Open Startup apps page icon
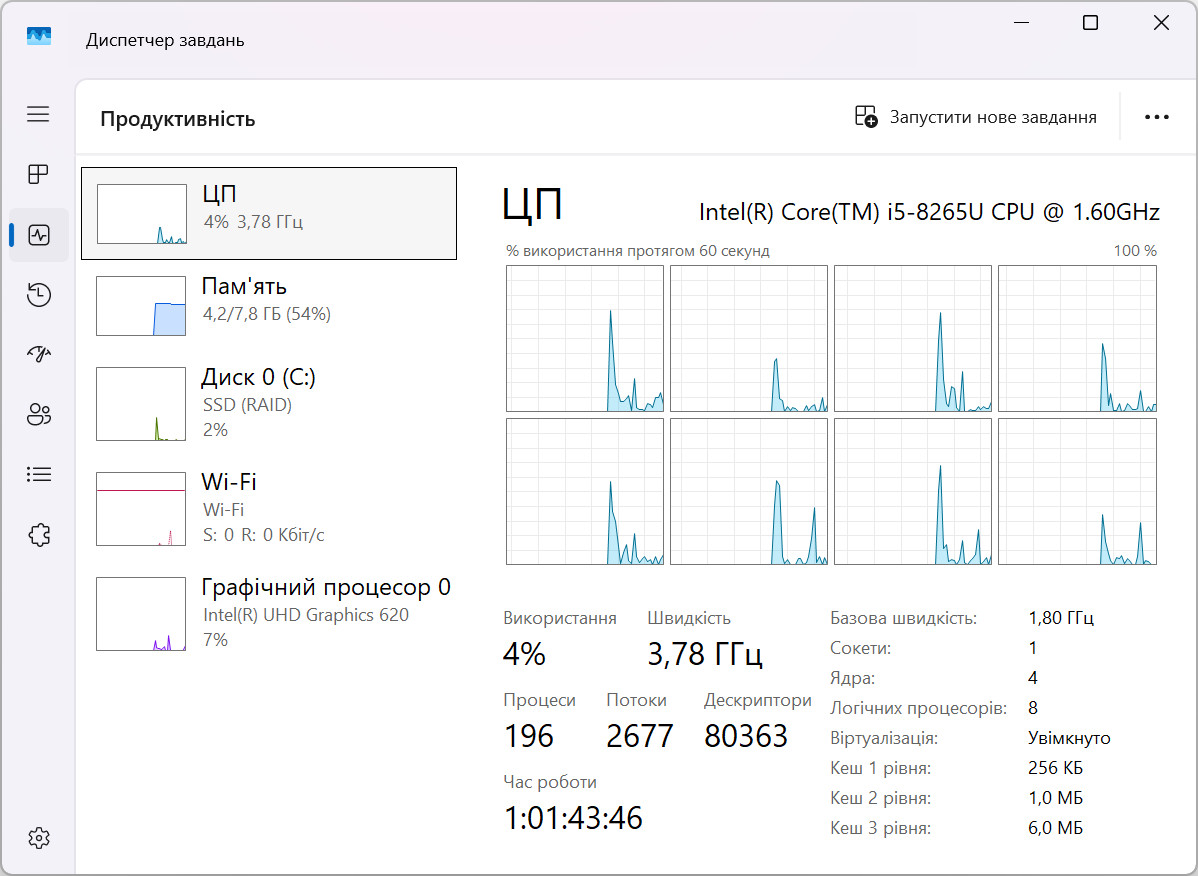This screenshot has height=876, width=1198. pos(39,354)
